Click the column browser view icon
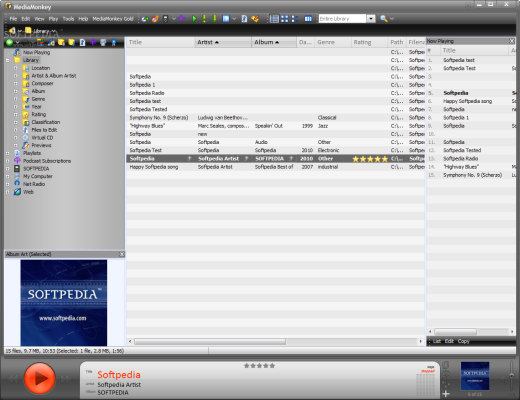 click(x=308, y=19)
